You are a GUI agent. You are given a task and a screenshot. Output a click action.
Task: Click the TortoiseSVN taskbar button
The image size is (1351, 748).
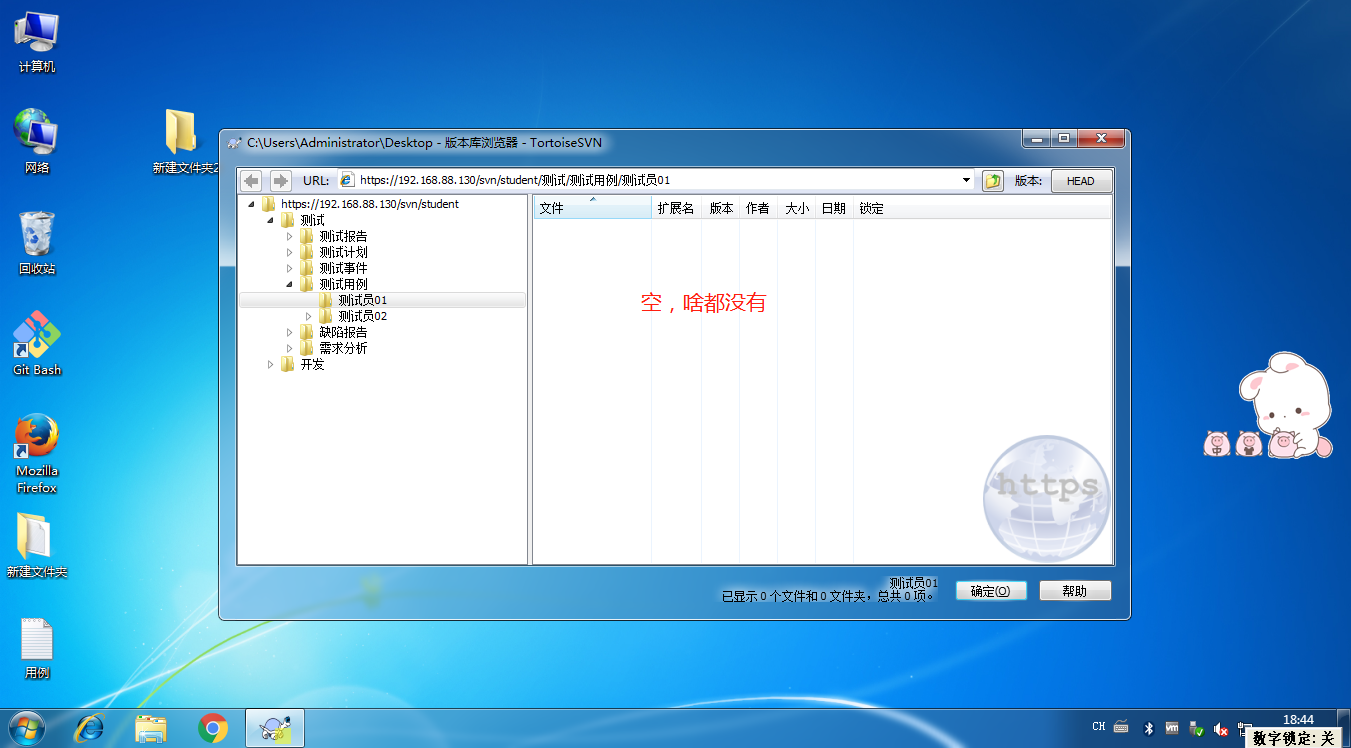(x=275, y=728)
